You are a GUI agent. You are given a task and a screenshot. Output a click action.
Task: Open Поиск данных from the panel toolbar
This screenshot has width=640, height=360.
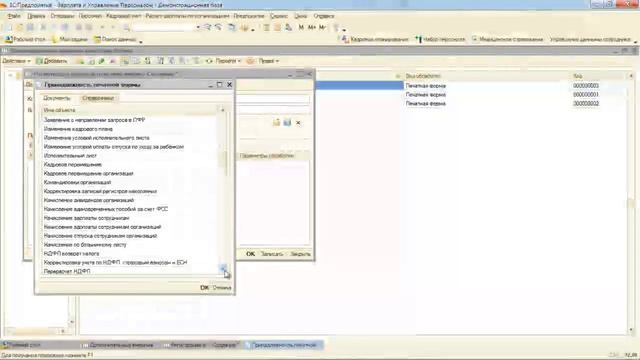click(116, 39)
